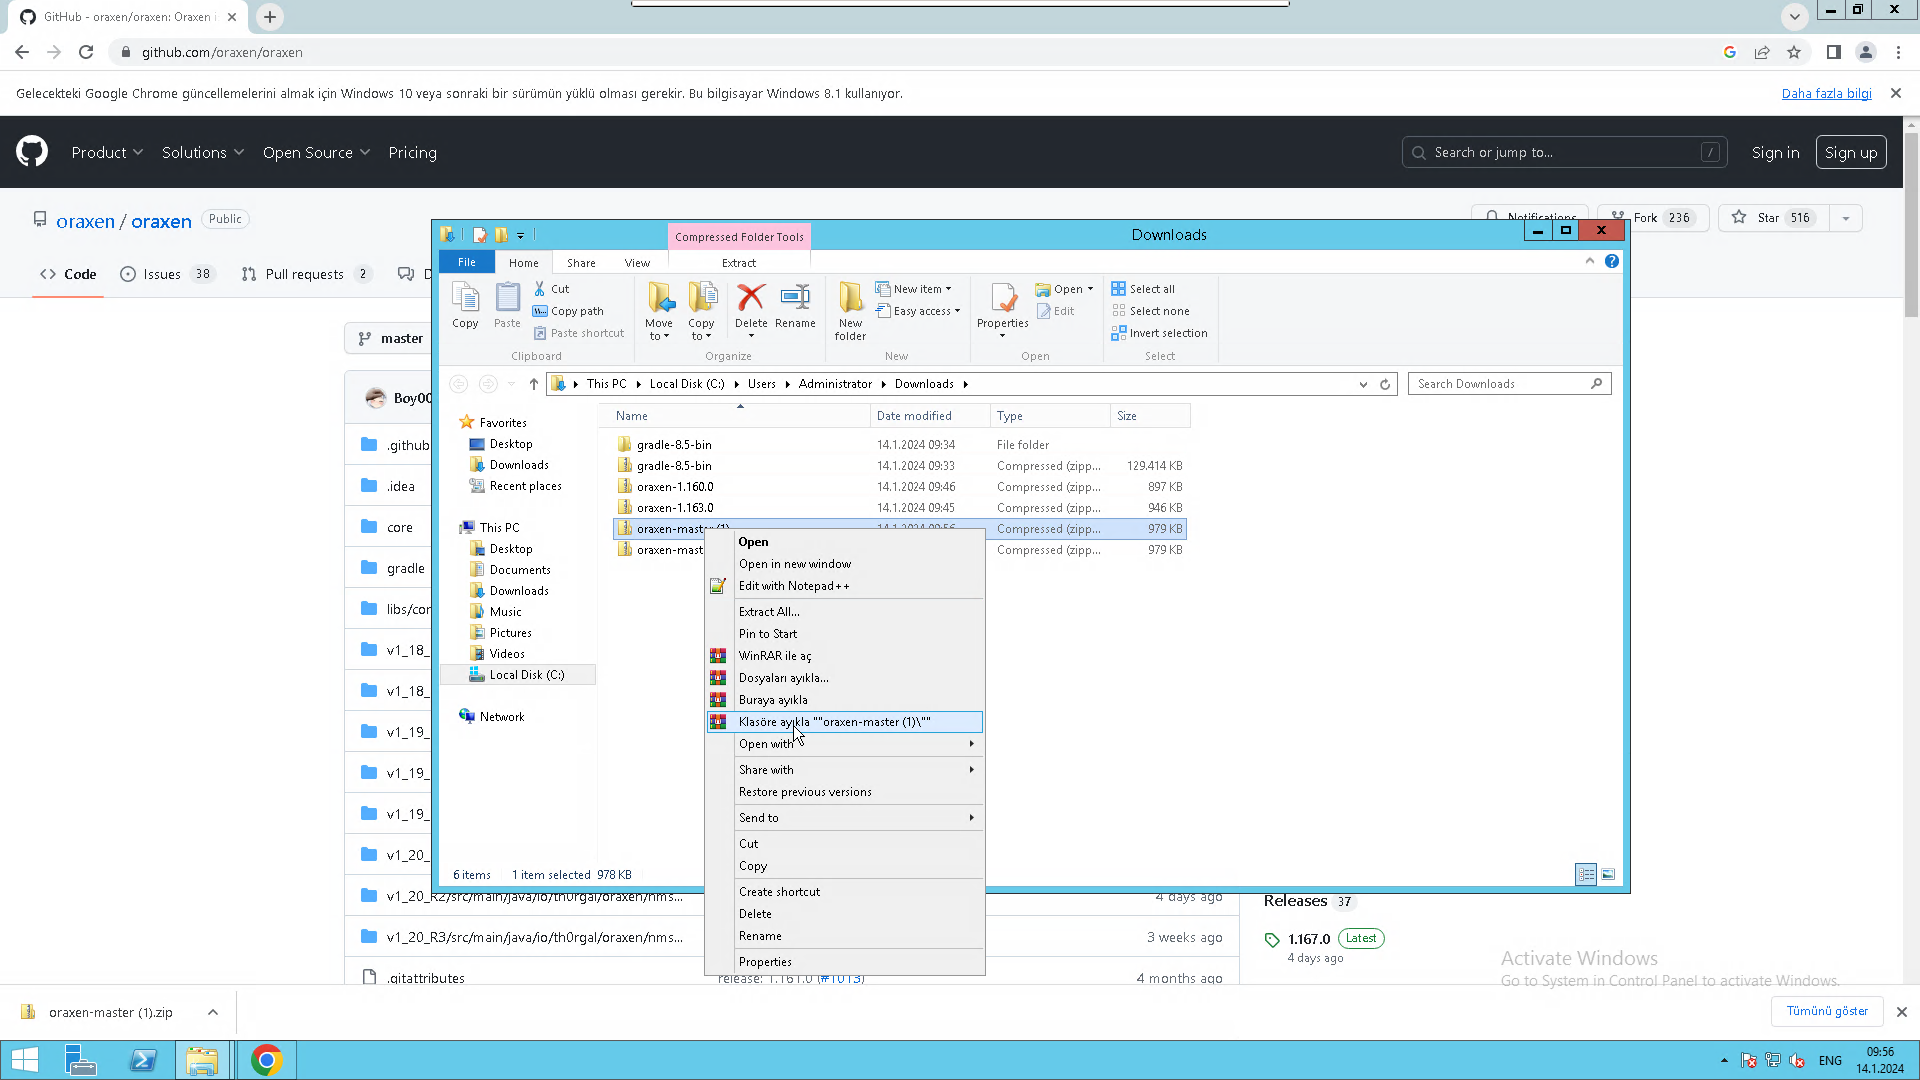The image size is (1920, 1080).
Task: Switch to the Share ribbon tab
Action: coord(581,263)
